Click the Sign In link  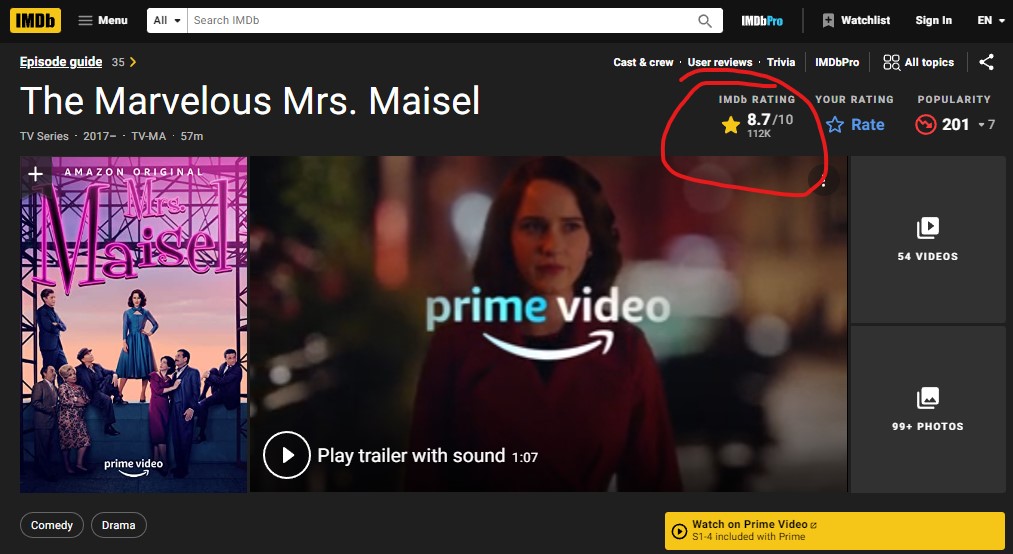click(933, 20)
